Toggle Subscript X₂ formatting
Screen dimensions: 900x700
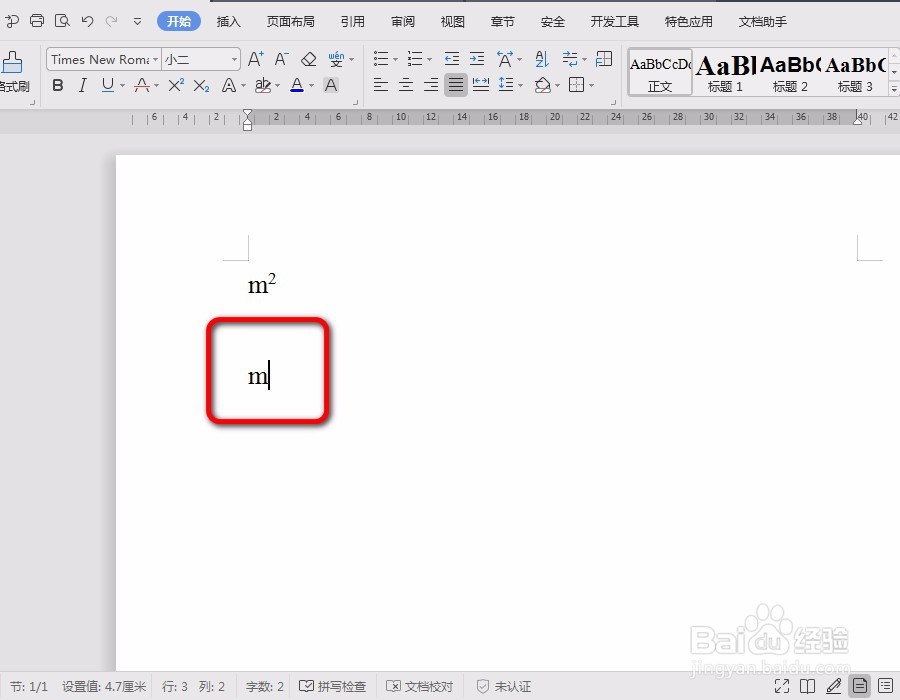click(201, 86)
